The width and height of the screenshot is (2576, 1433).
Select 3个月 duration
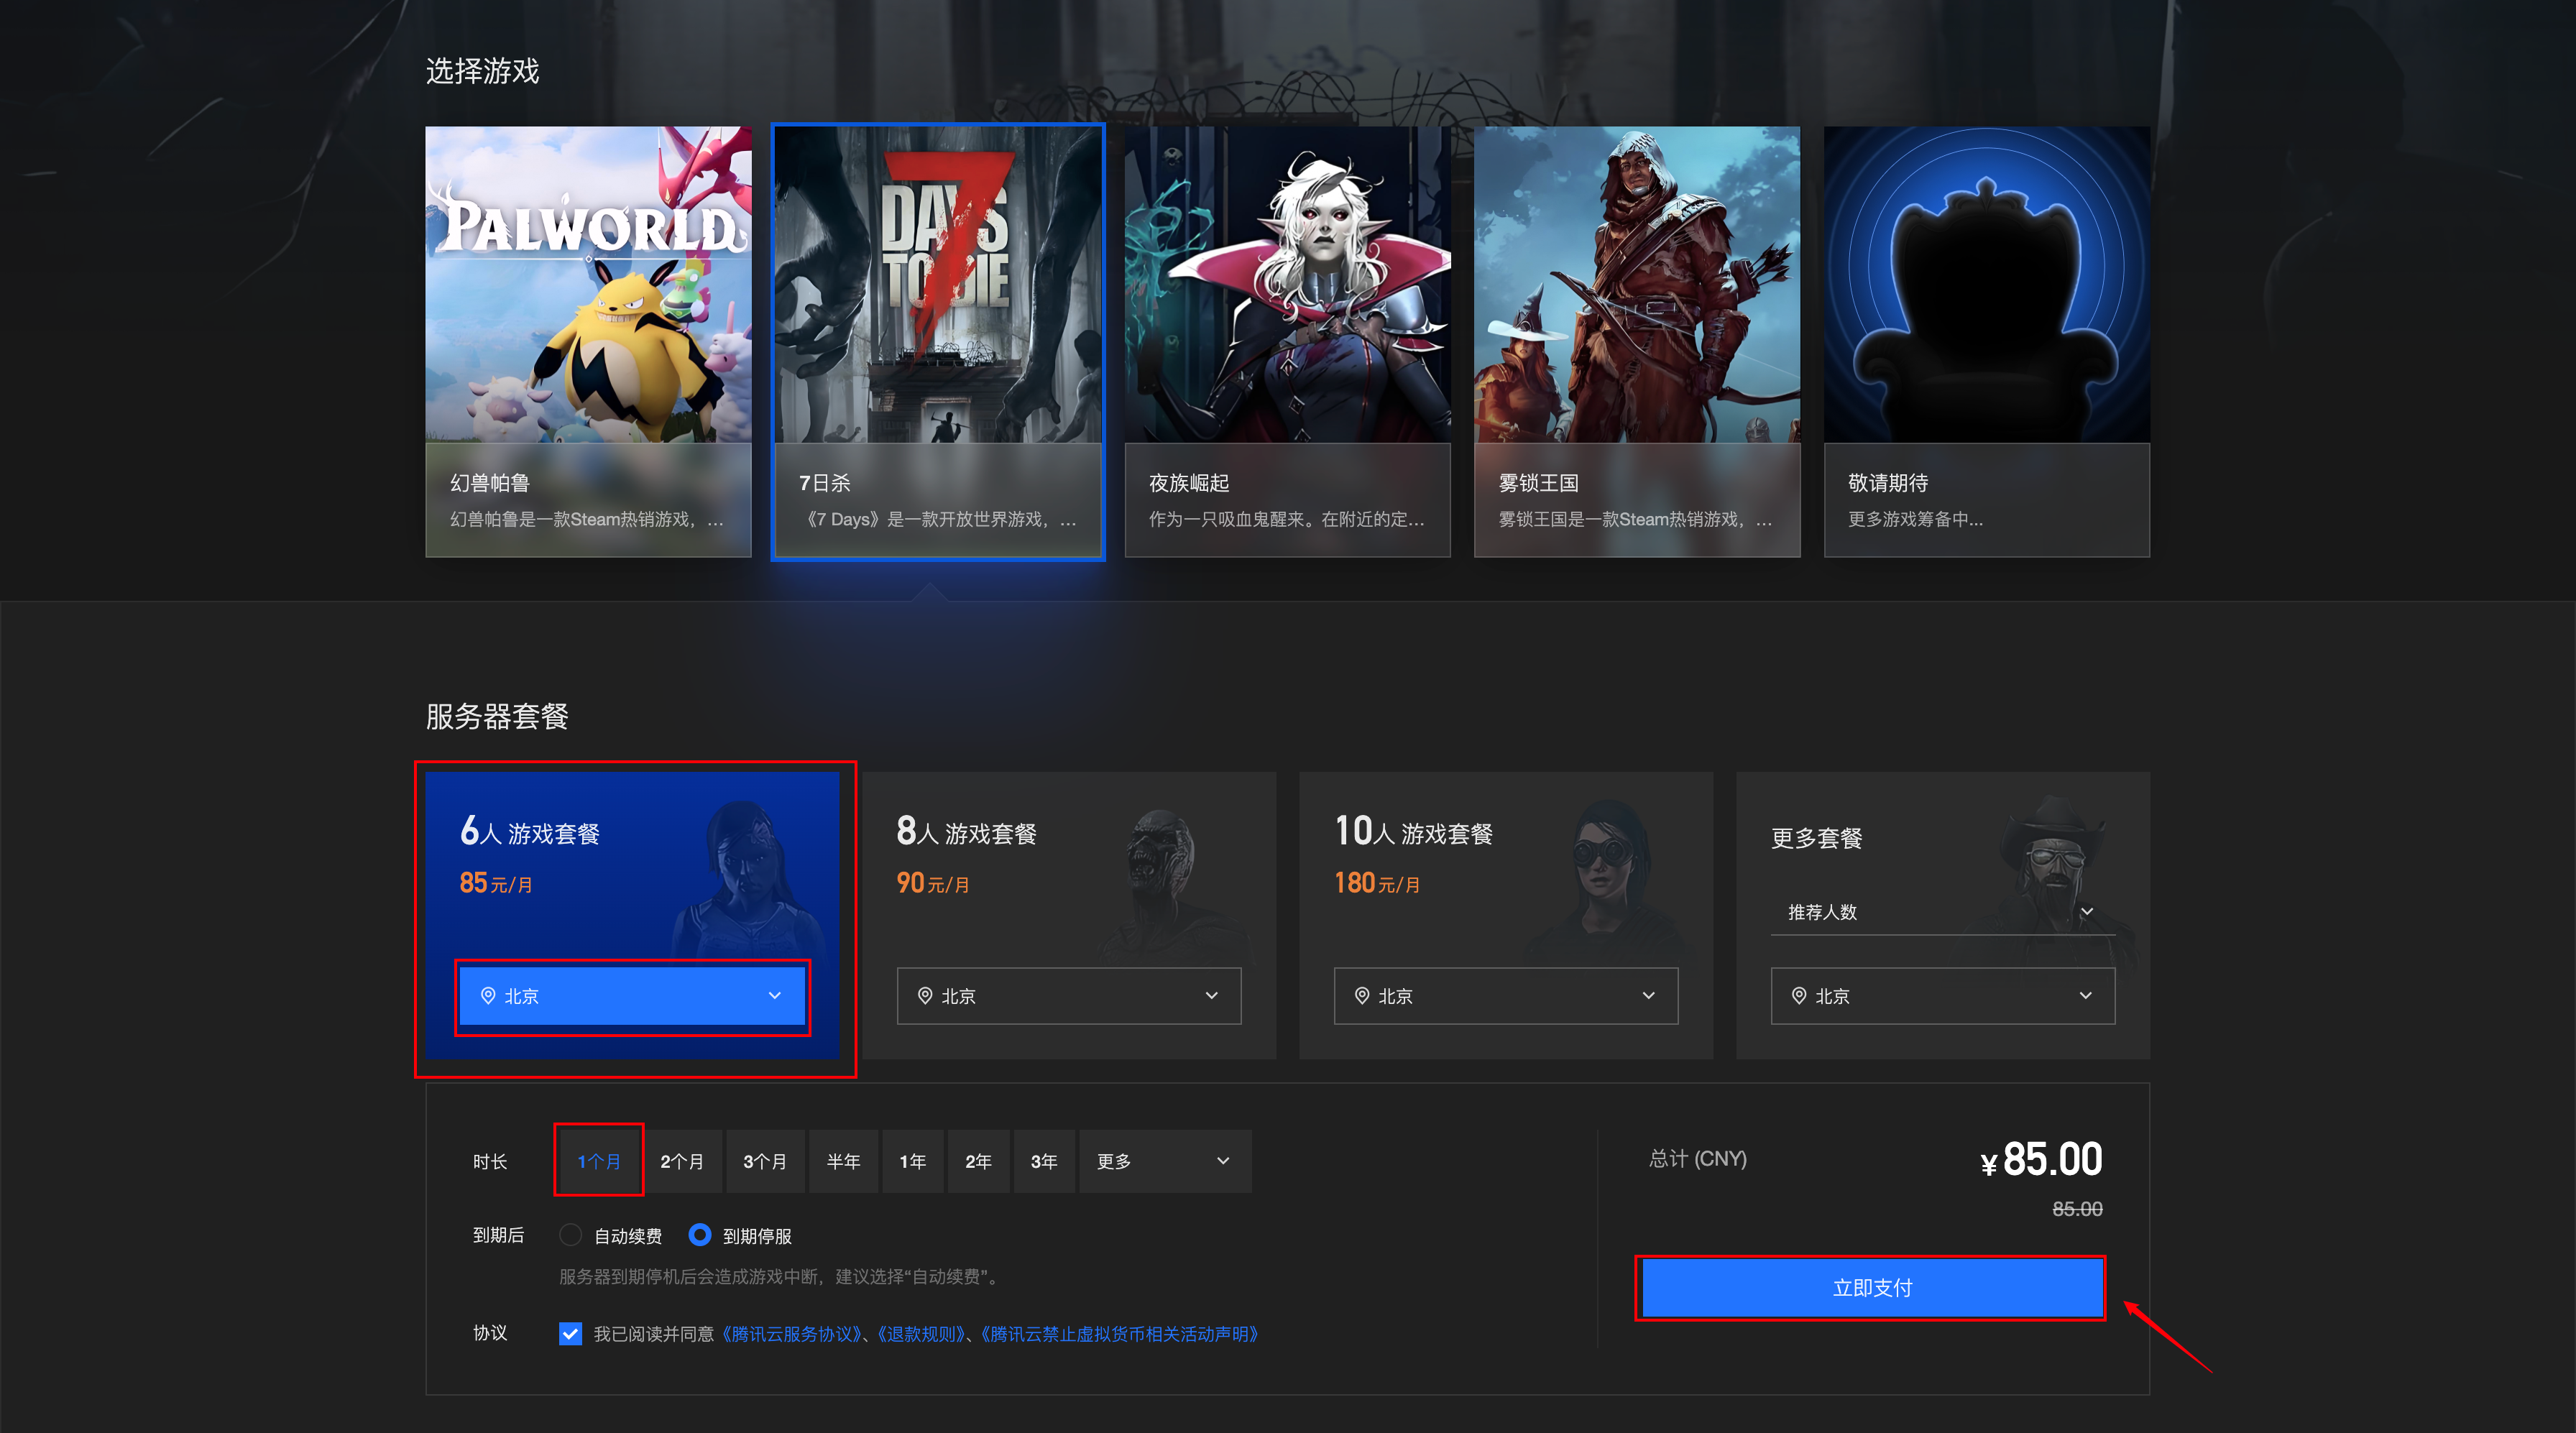(765, 1161)
